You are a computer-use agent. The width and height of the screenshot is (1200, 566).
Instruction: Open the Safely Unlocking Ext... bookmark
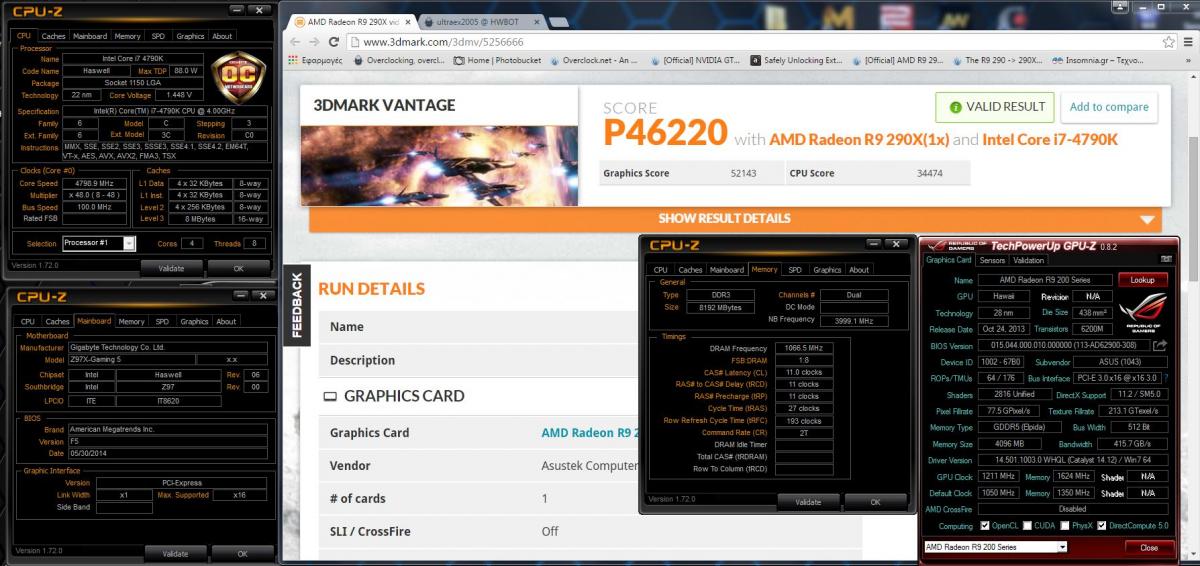795,60
